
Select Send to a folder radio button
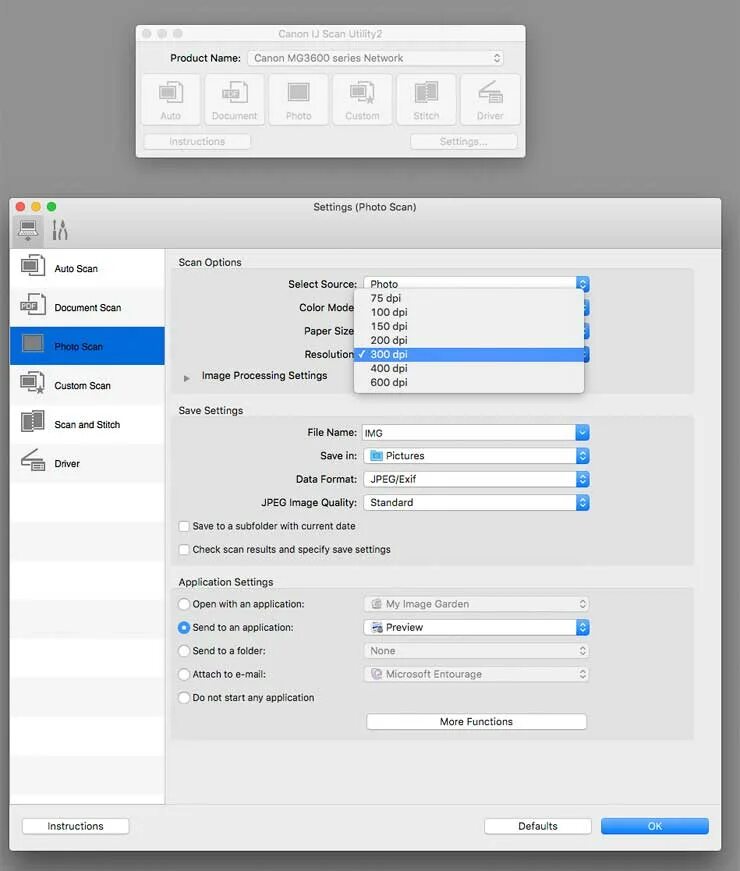pos(183,650)
